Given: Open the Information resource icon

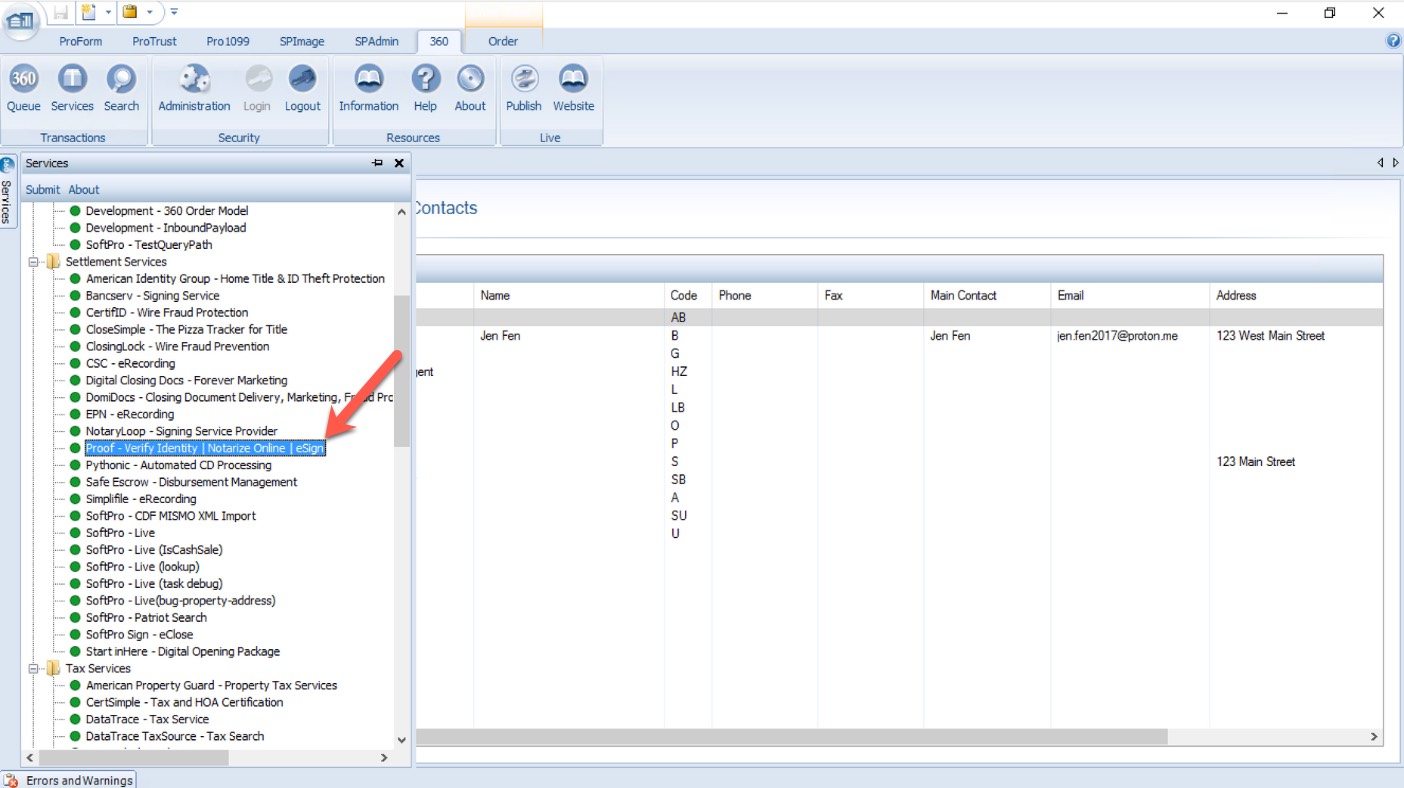Looking at the screenshot, I should coord(369,89).
